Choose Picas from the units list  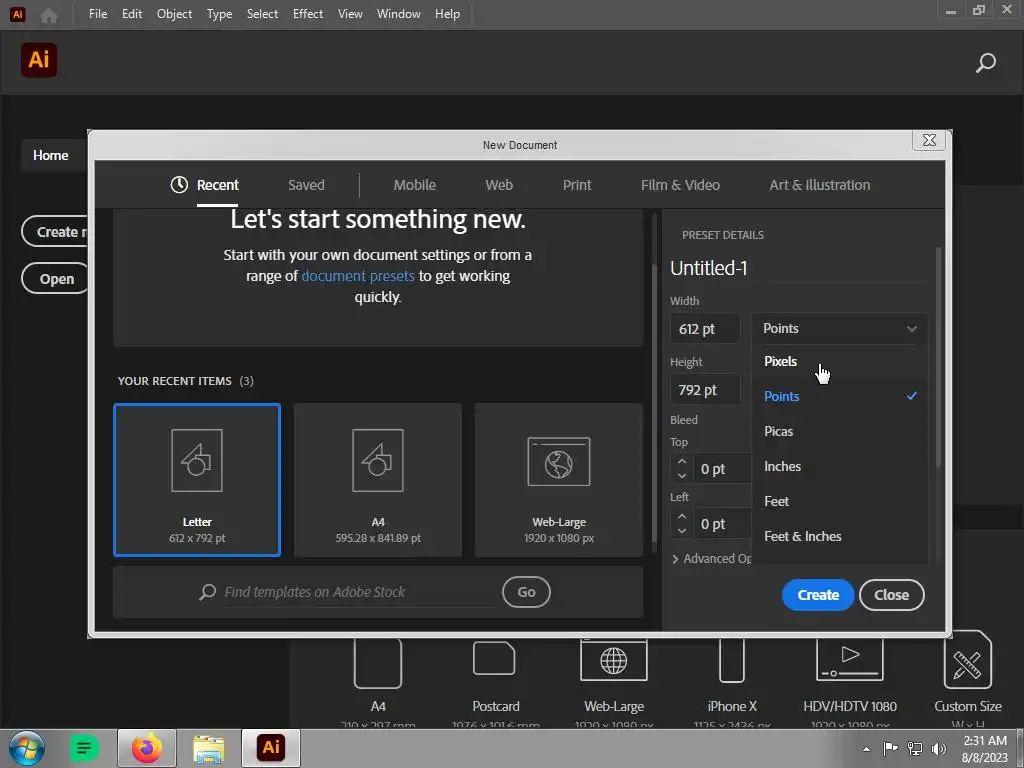coord(840,431)
